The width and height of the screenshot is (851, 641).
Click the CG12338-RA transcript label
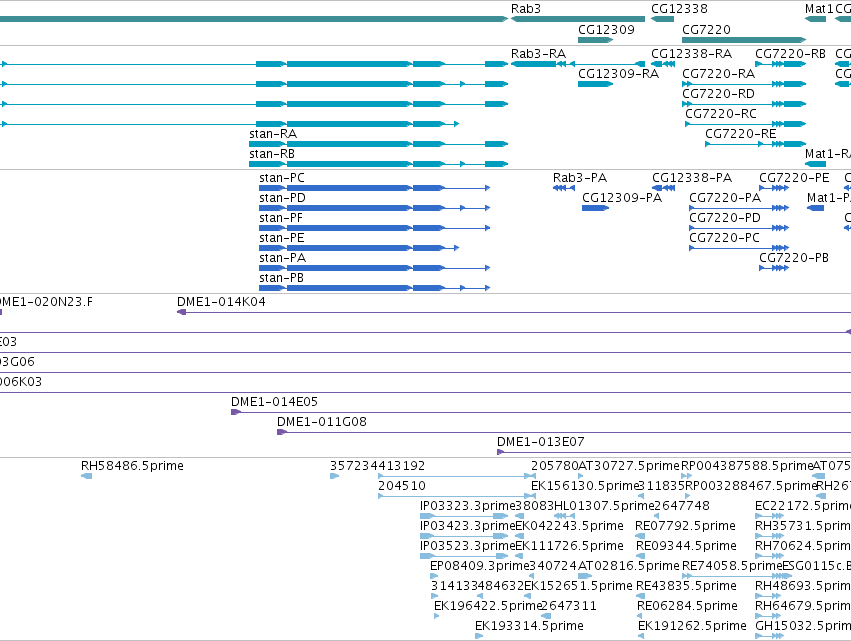click(691, 54)
